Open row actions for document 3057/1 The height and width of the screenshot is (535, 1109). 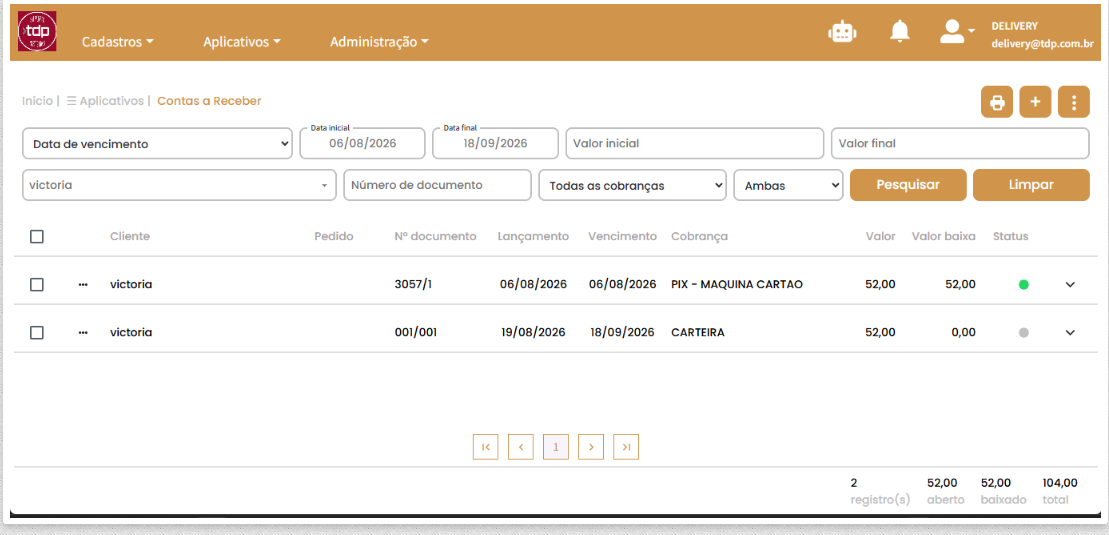[83, 284]
